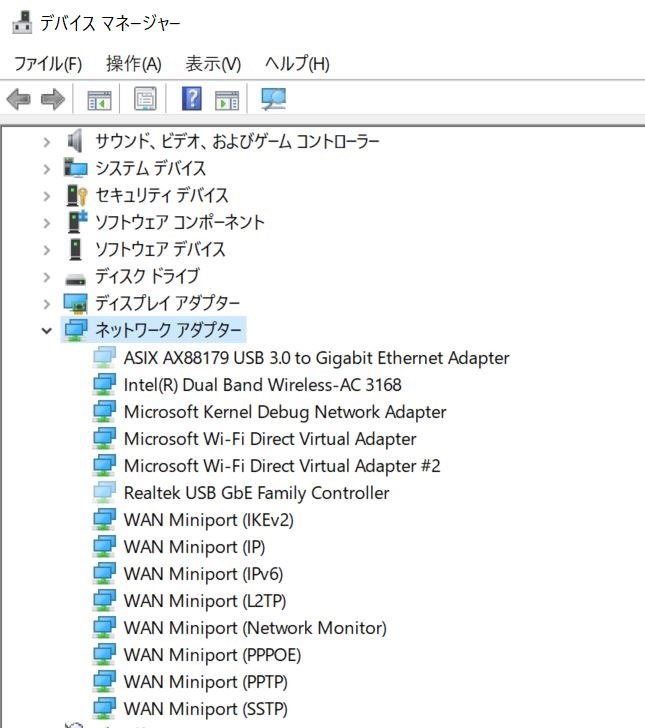645x728 pixels.
Task: Select ディスク ドライブ category label
Action: coord(148,276)
